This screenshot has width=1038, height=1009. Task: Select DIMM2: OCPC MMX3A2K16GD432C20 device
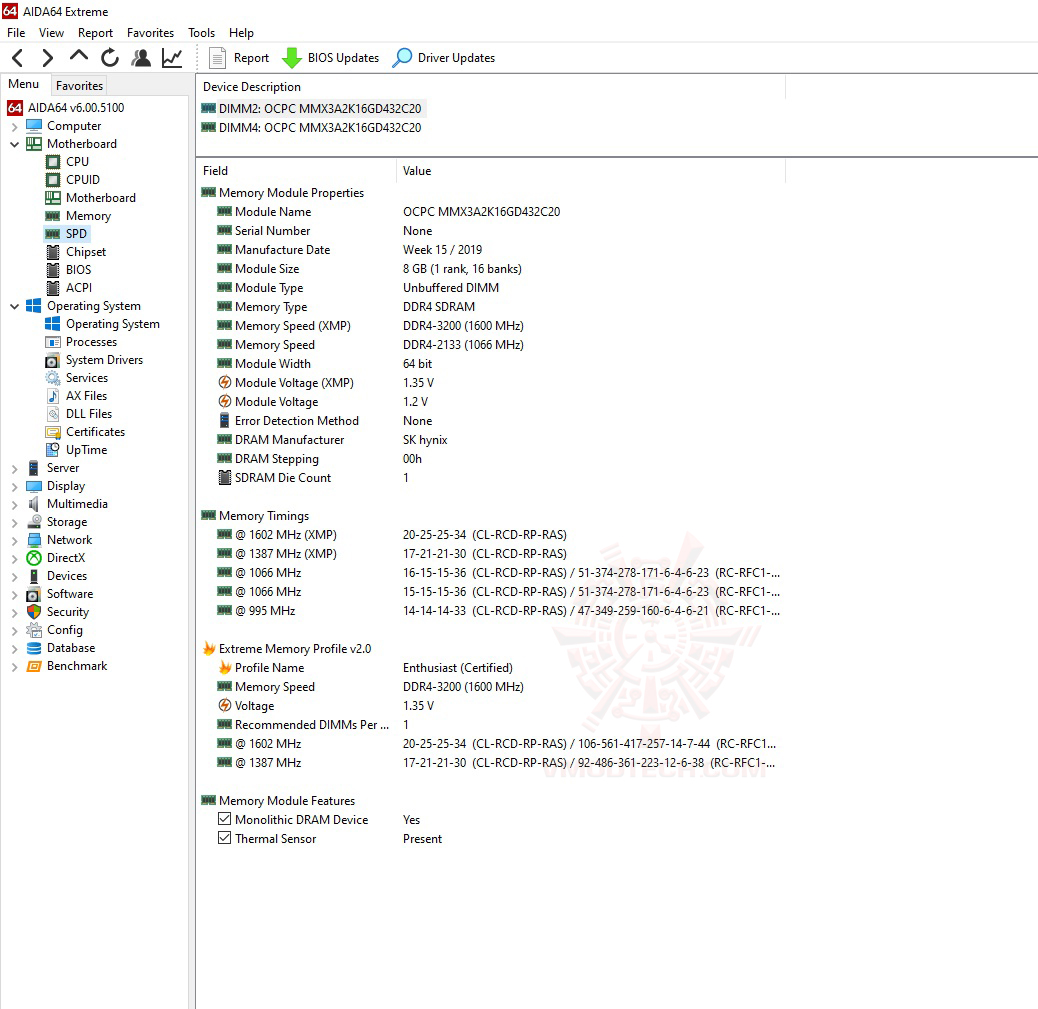click(x=312, y=109)
